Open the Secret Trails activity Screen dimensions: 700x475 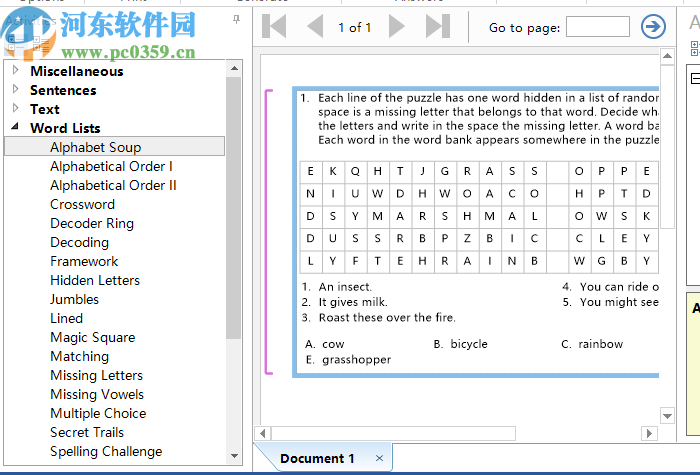click(87, 432)
